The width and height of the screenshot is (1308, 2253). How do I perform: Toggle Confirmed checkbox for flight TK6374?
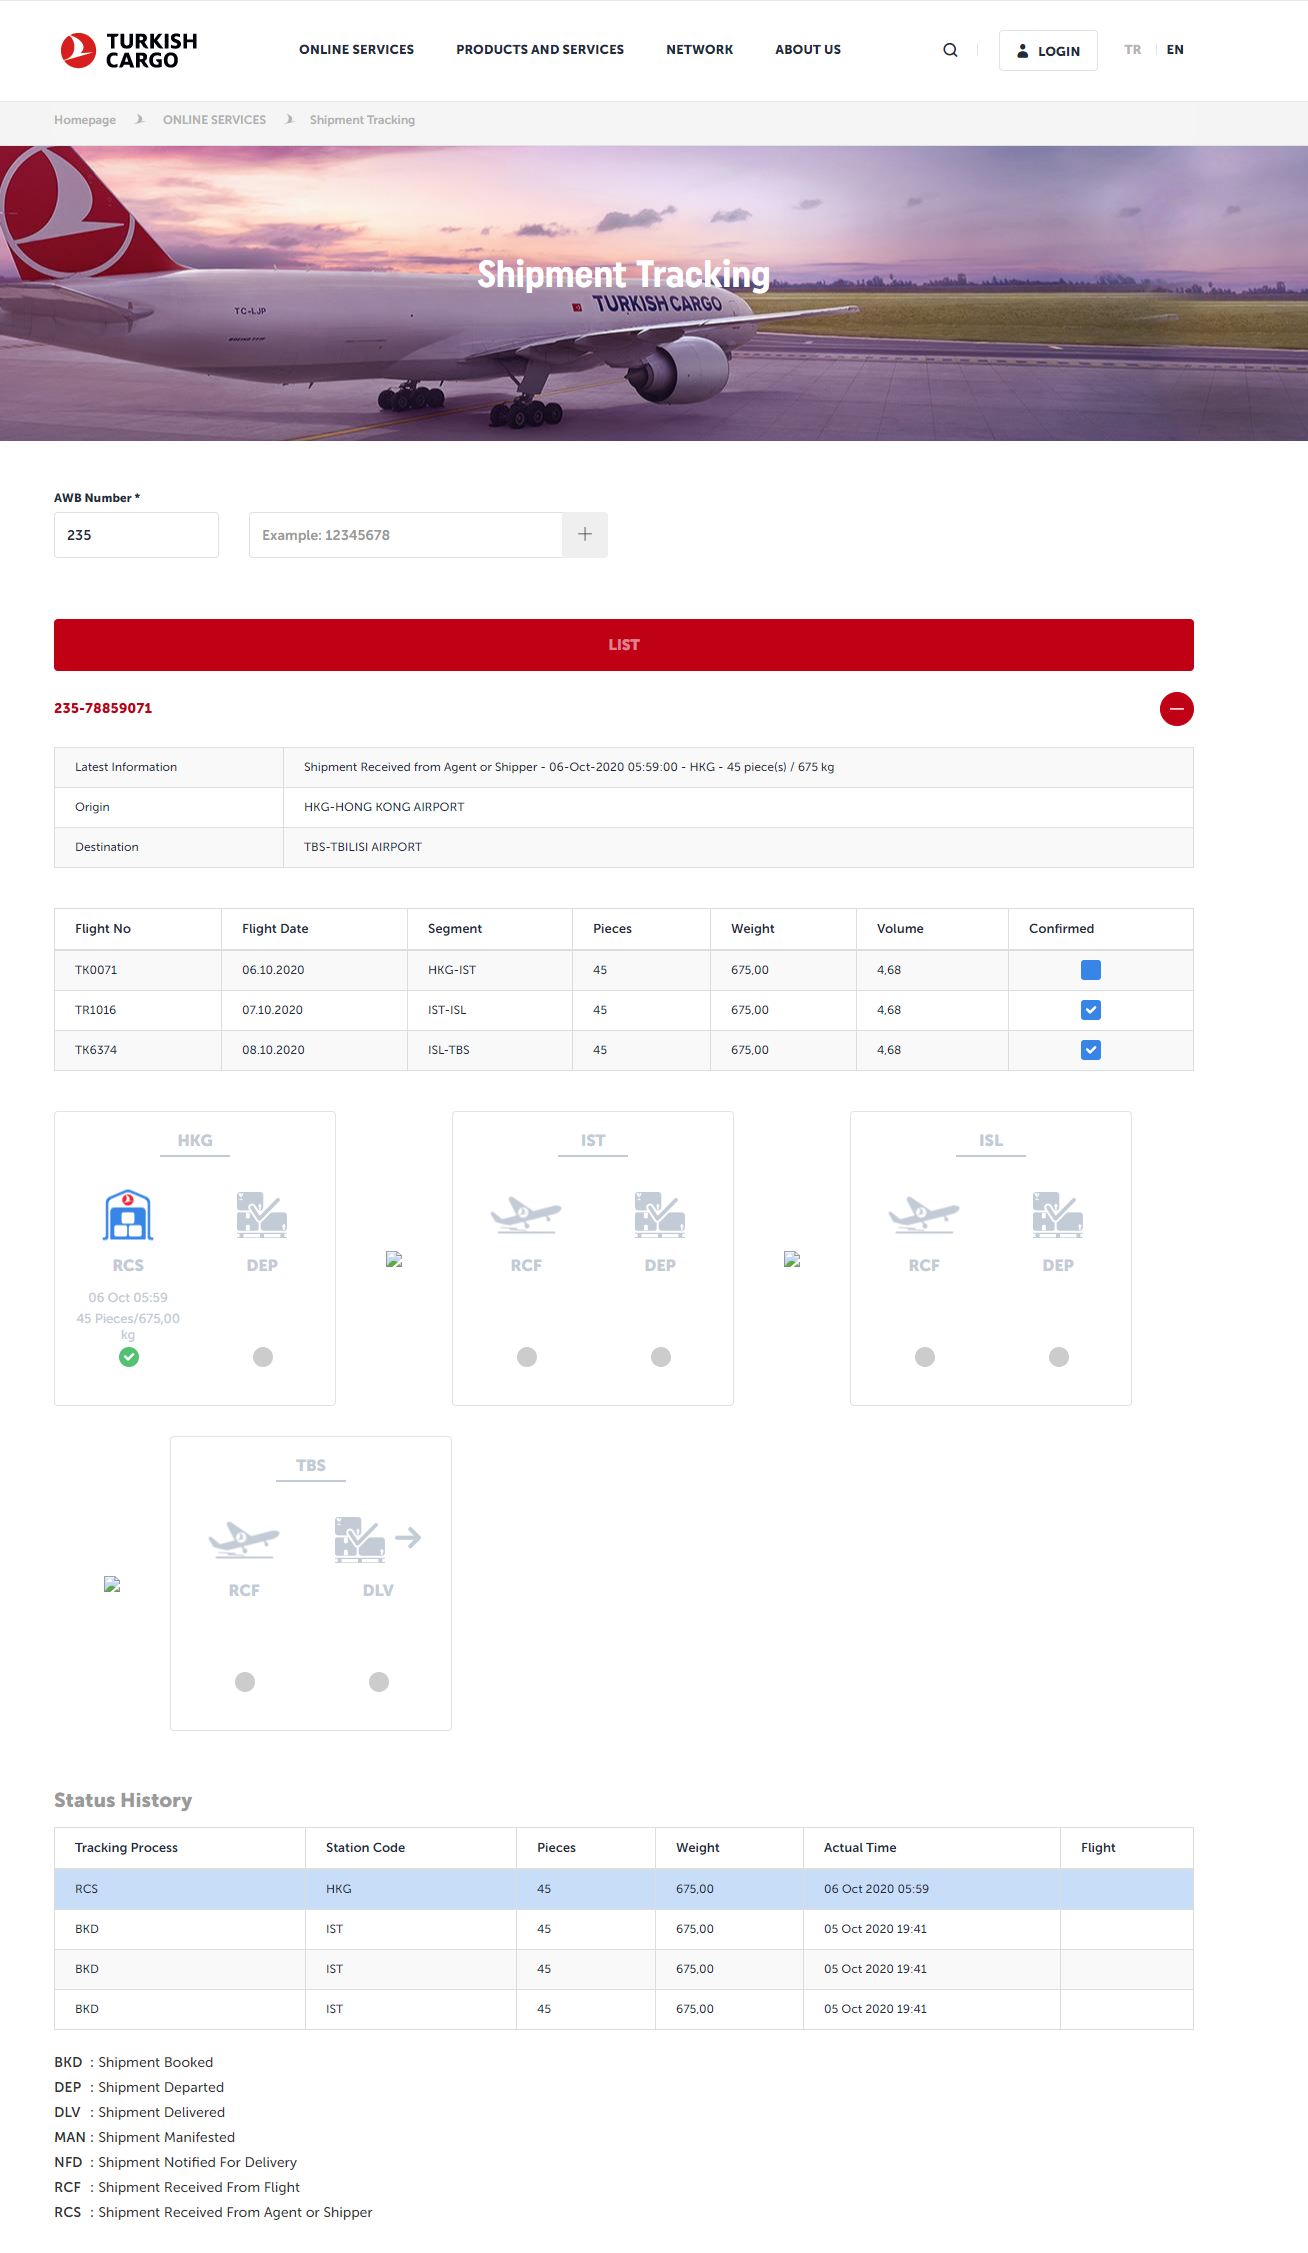tap(1091, 1050)
